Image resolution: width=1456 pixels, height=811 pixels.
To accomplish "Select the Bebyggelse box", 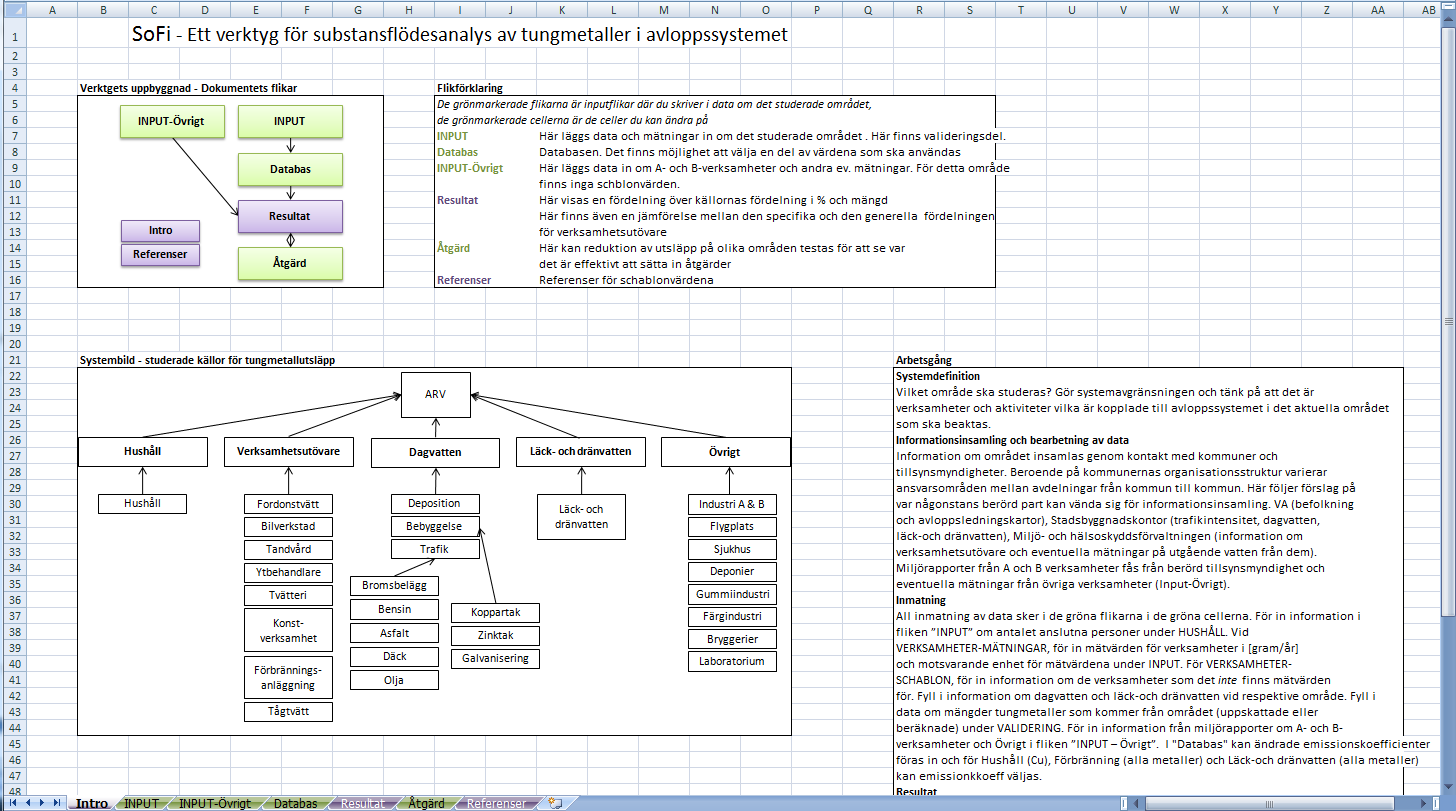I will pos(435,526).
